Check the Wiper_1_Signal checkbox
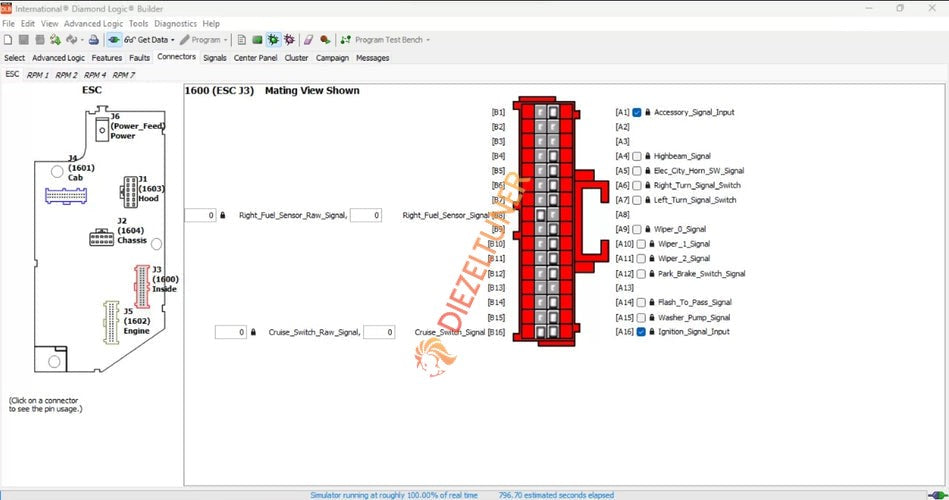Image resolution: width=949 pixels, height=500 pixels. [641, 244]
